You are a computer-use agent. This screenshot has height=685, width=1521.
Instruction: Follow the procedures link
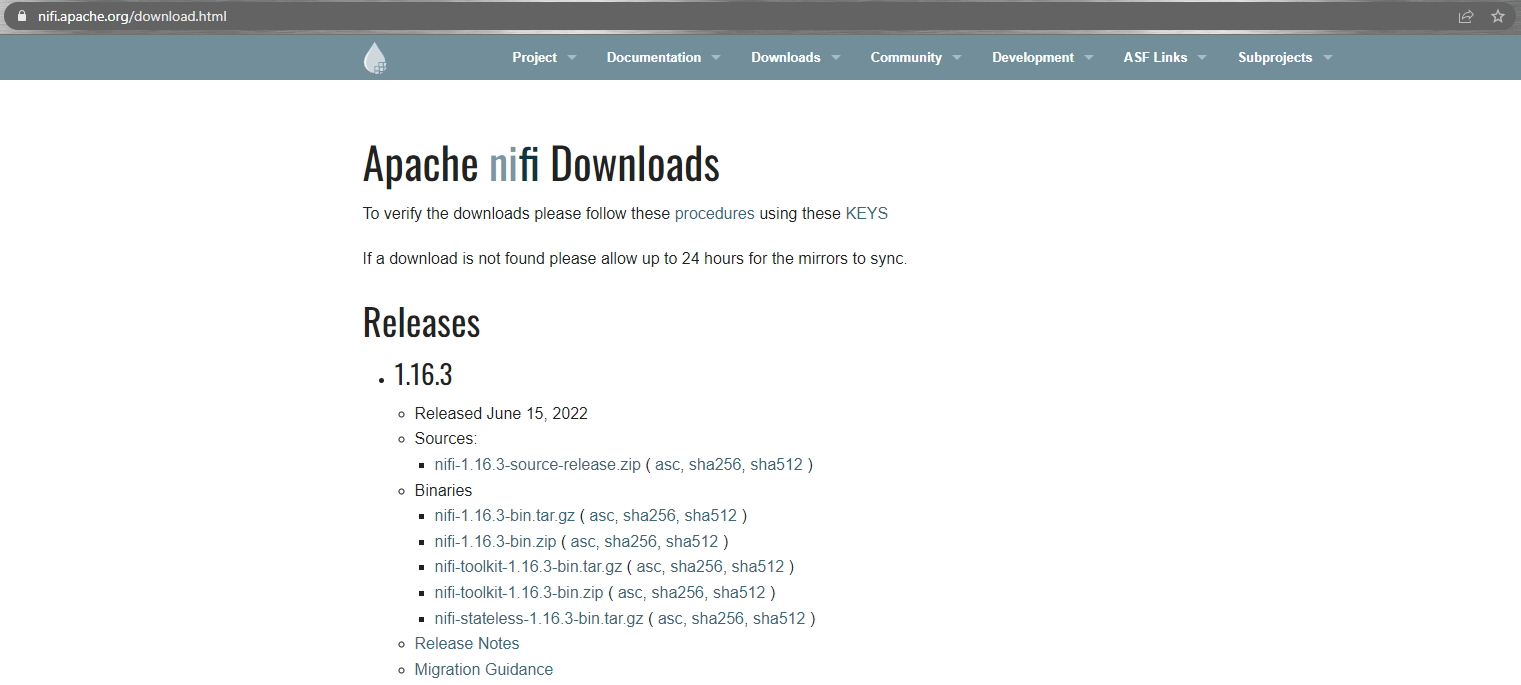pos(714,214)
